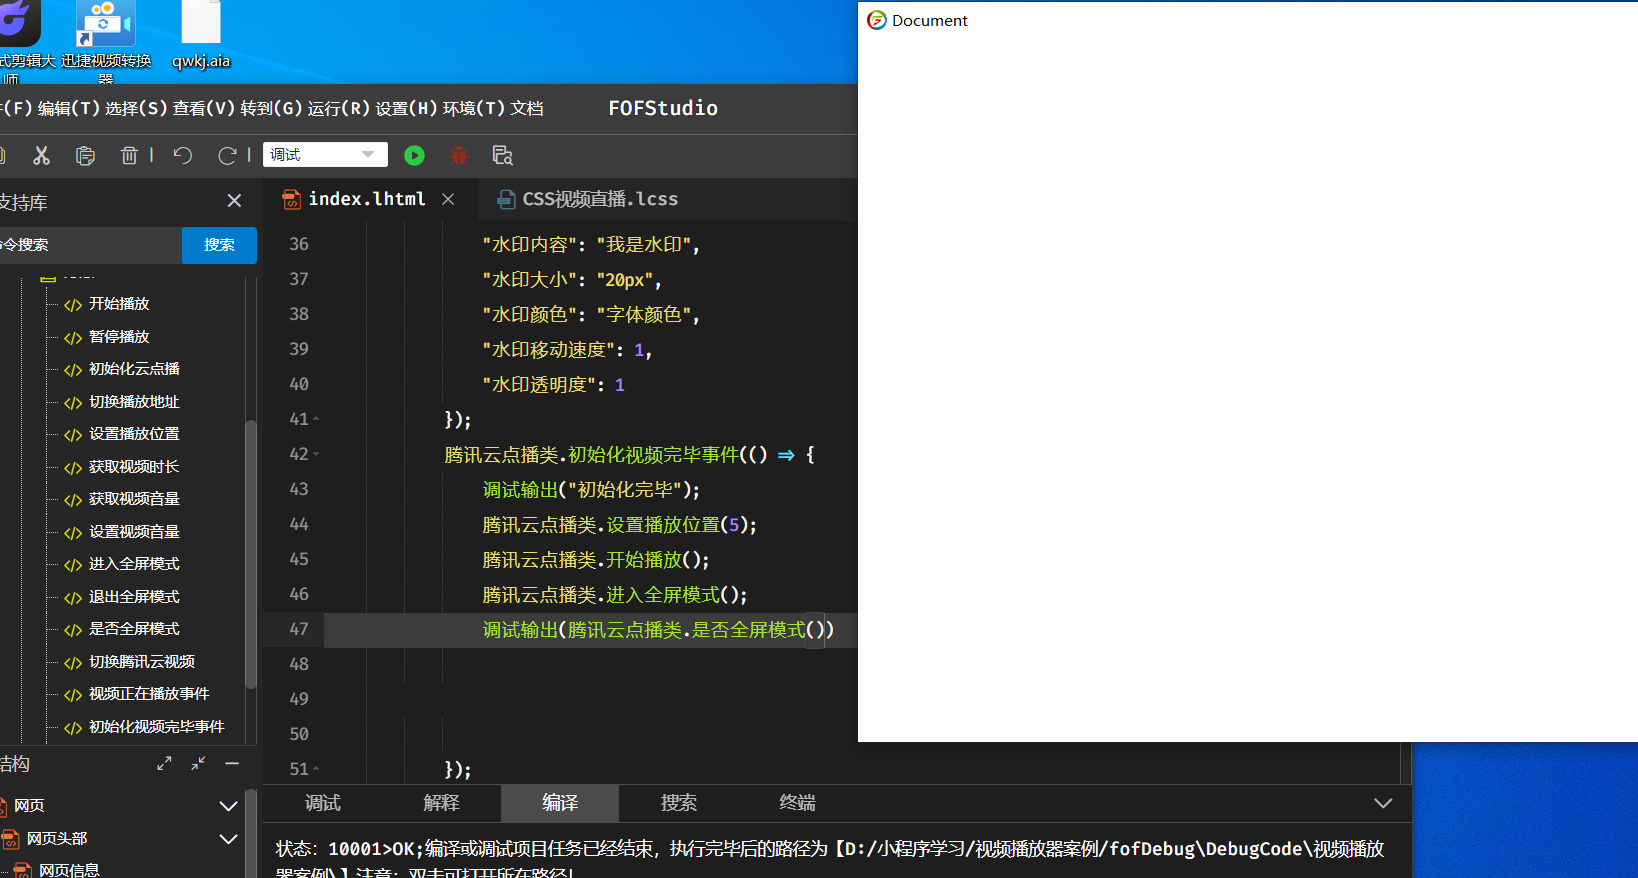Switch to the 终端 output tab
The width and height of the screenshot is (1638, 878).
pyautogui.click(x=797, y=803)
